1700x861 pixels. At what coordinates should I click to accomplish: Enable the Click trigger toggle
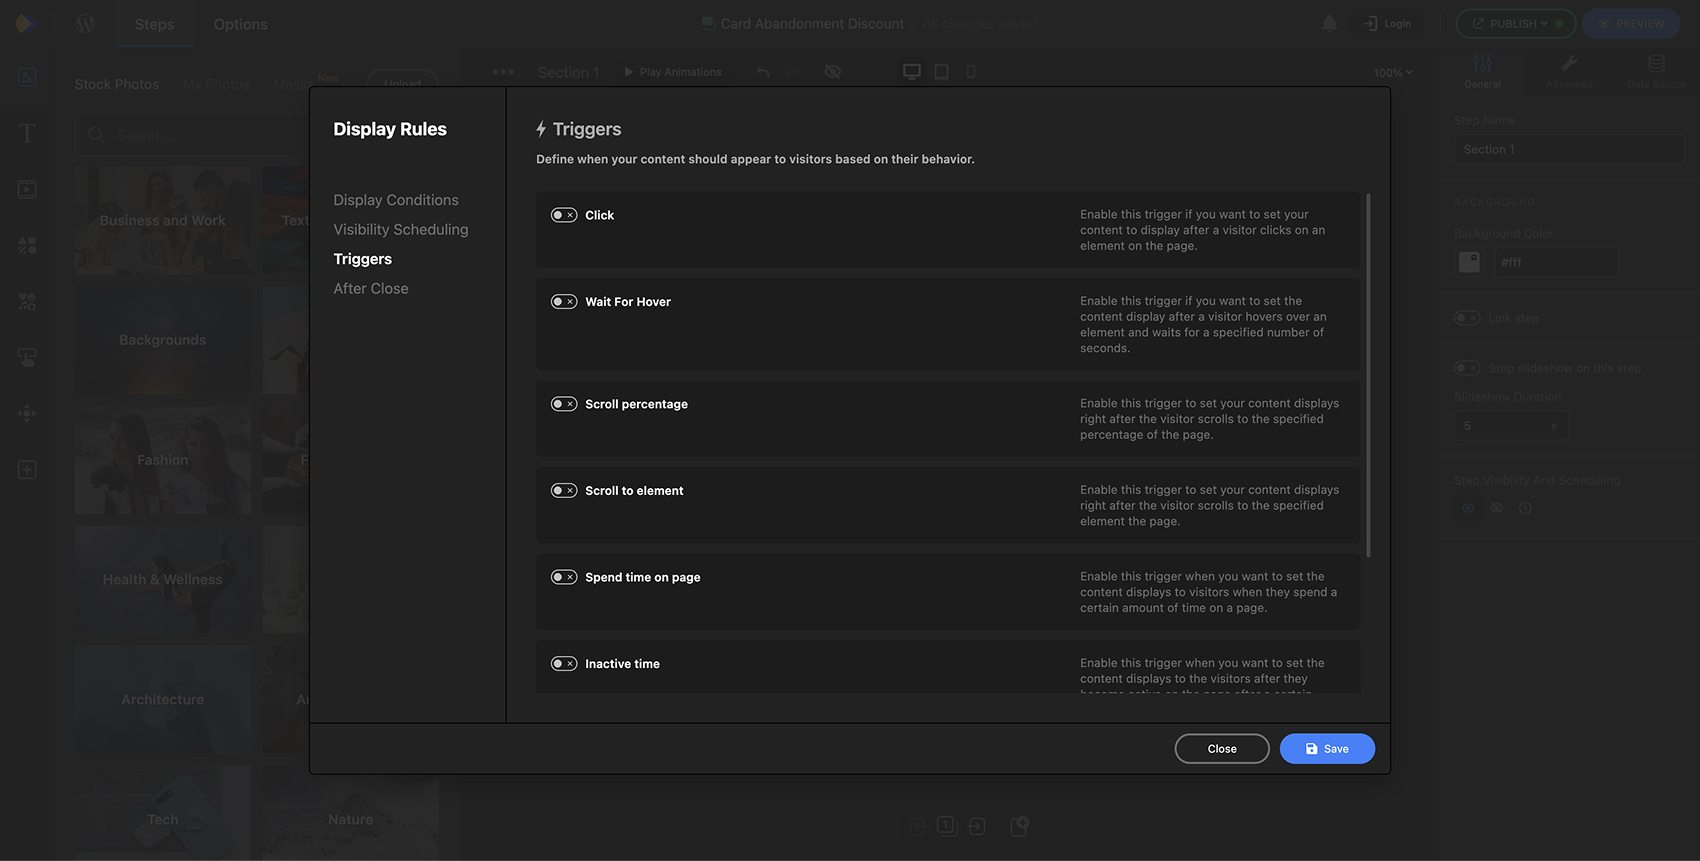click(564, 215)
